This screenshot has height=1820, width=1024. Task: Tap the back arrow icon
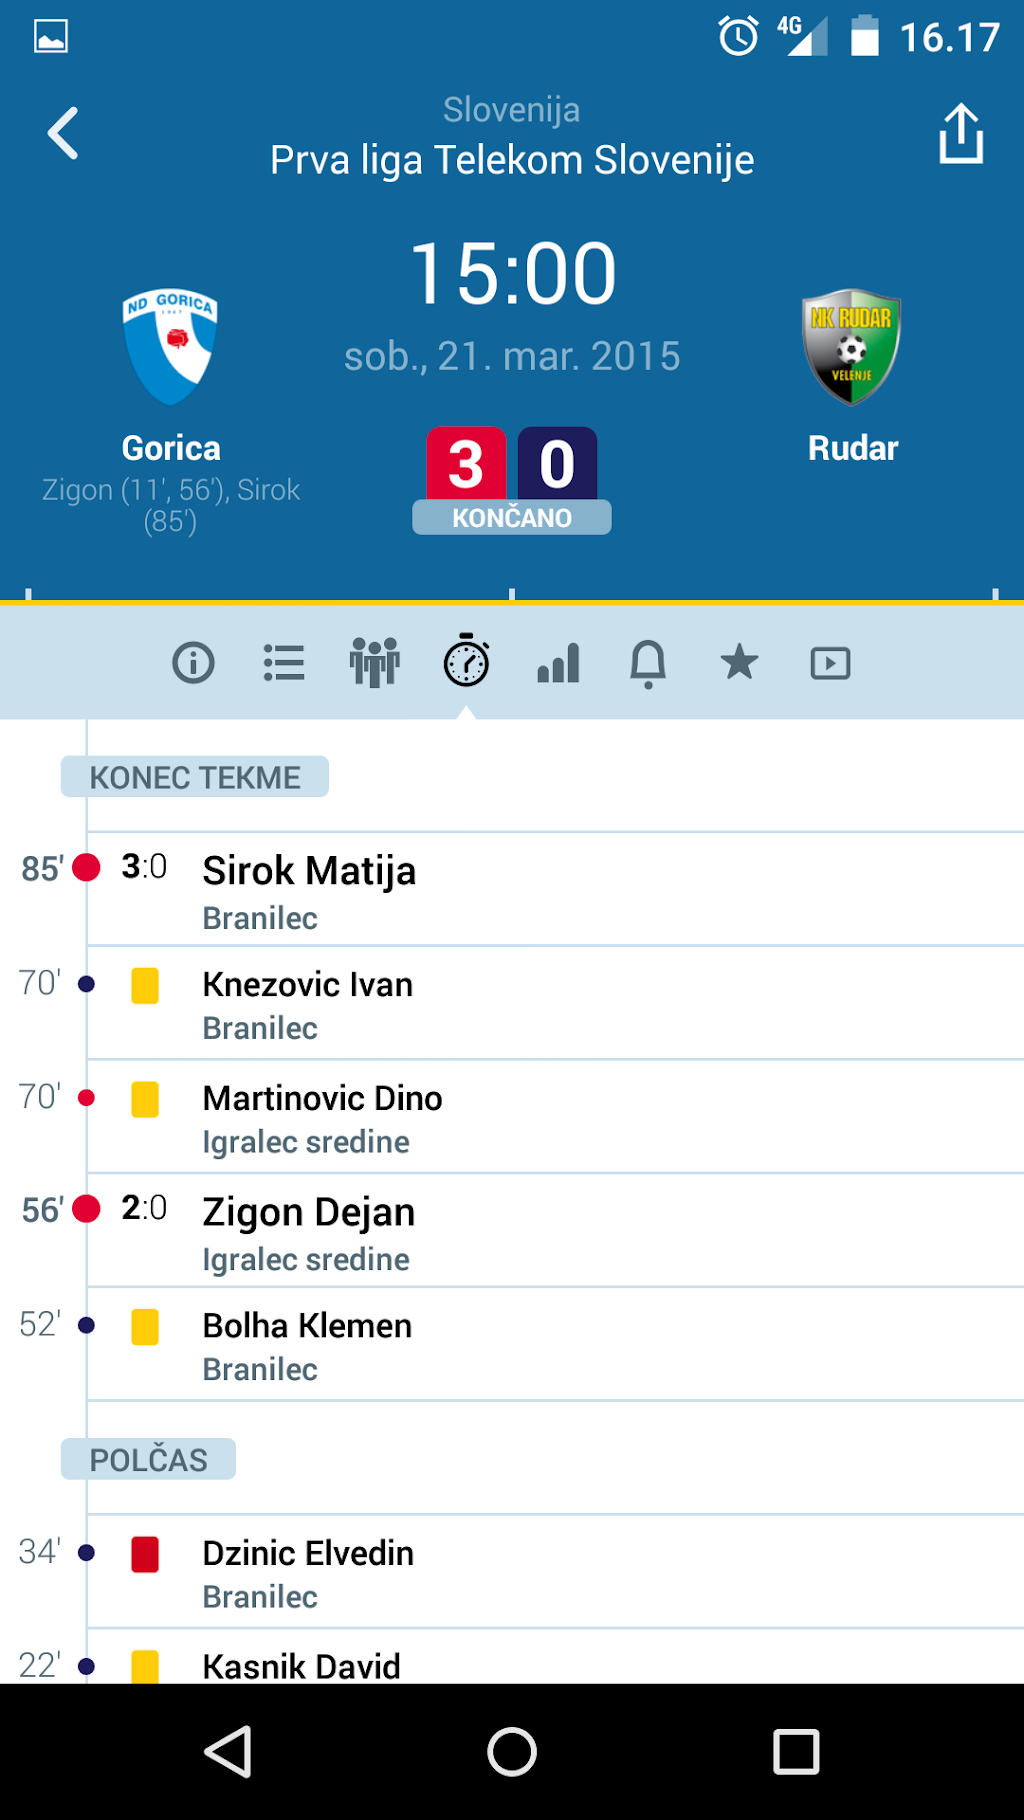point(63,134)
